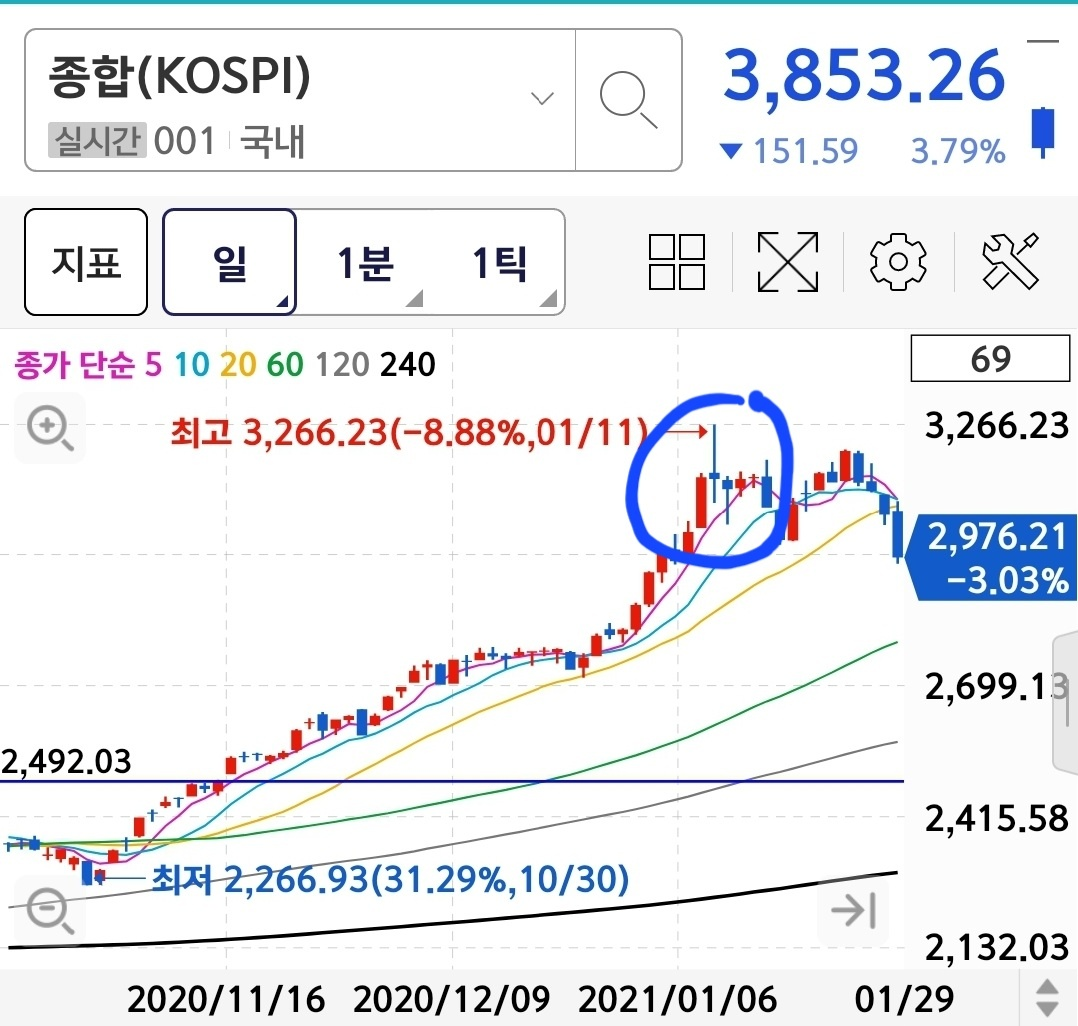Tap the 01/29 date axis label
This screenshot has width=1078, height=1026.
pos(904,999)
